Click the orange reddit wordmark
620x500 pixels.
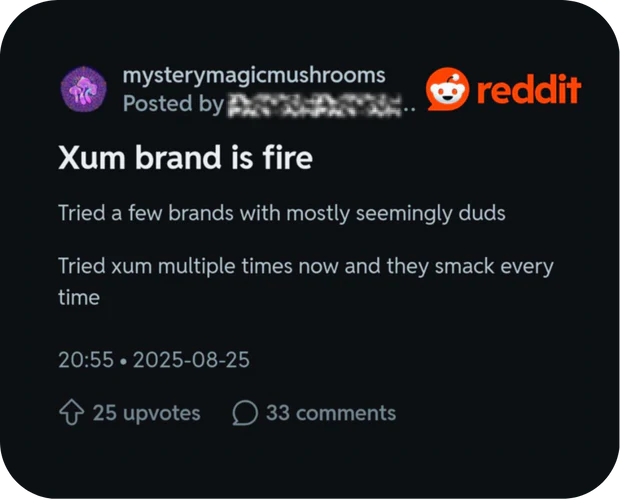pyautogui.click(x=529, y=89)
